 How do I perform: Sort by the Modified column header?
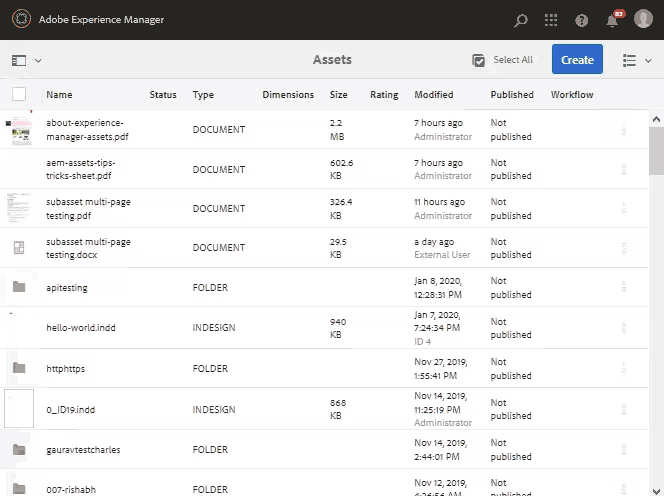coord(433,95)
